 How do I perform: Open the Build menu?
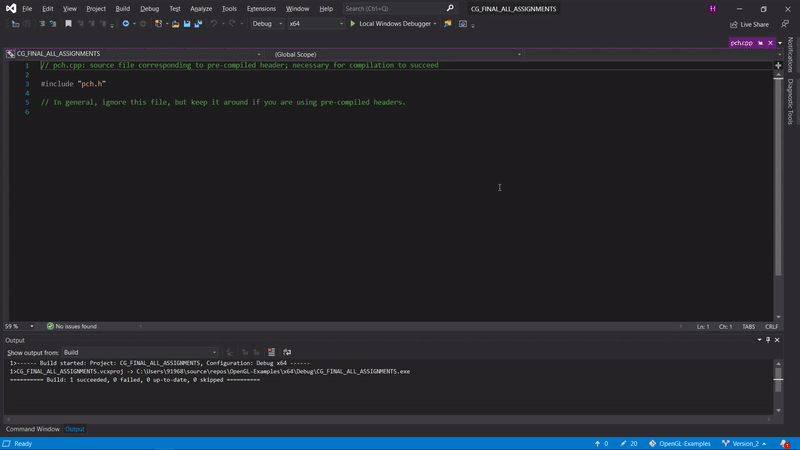[x=122, y=8]
